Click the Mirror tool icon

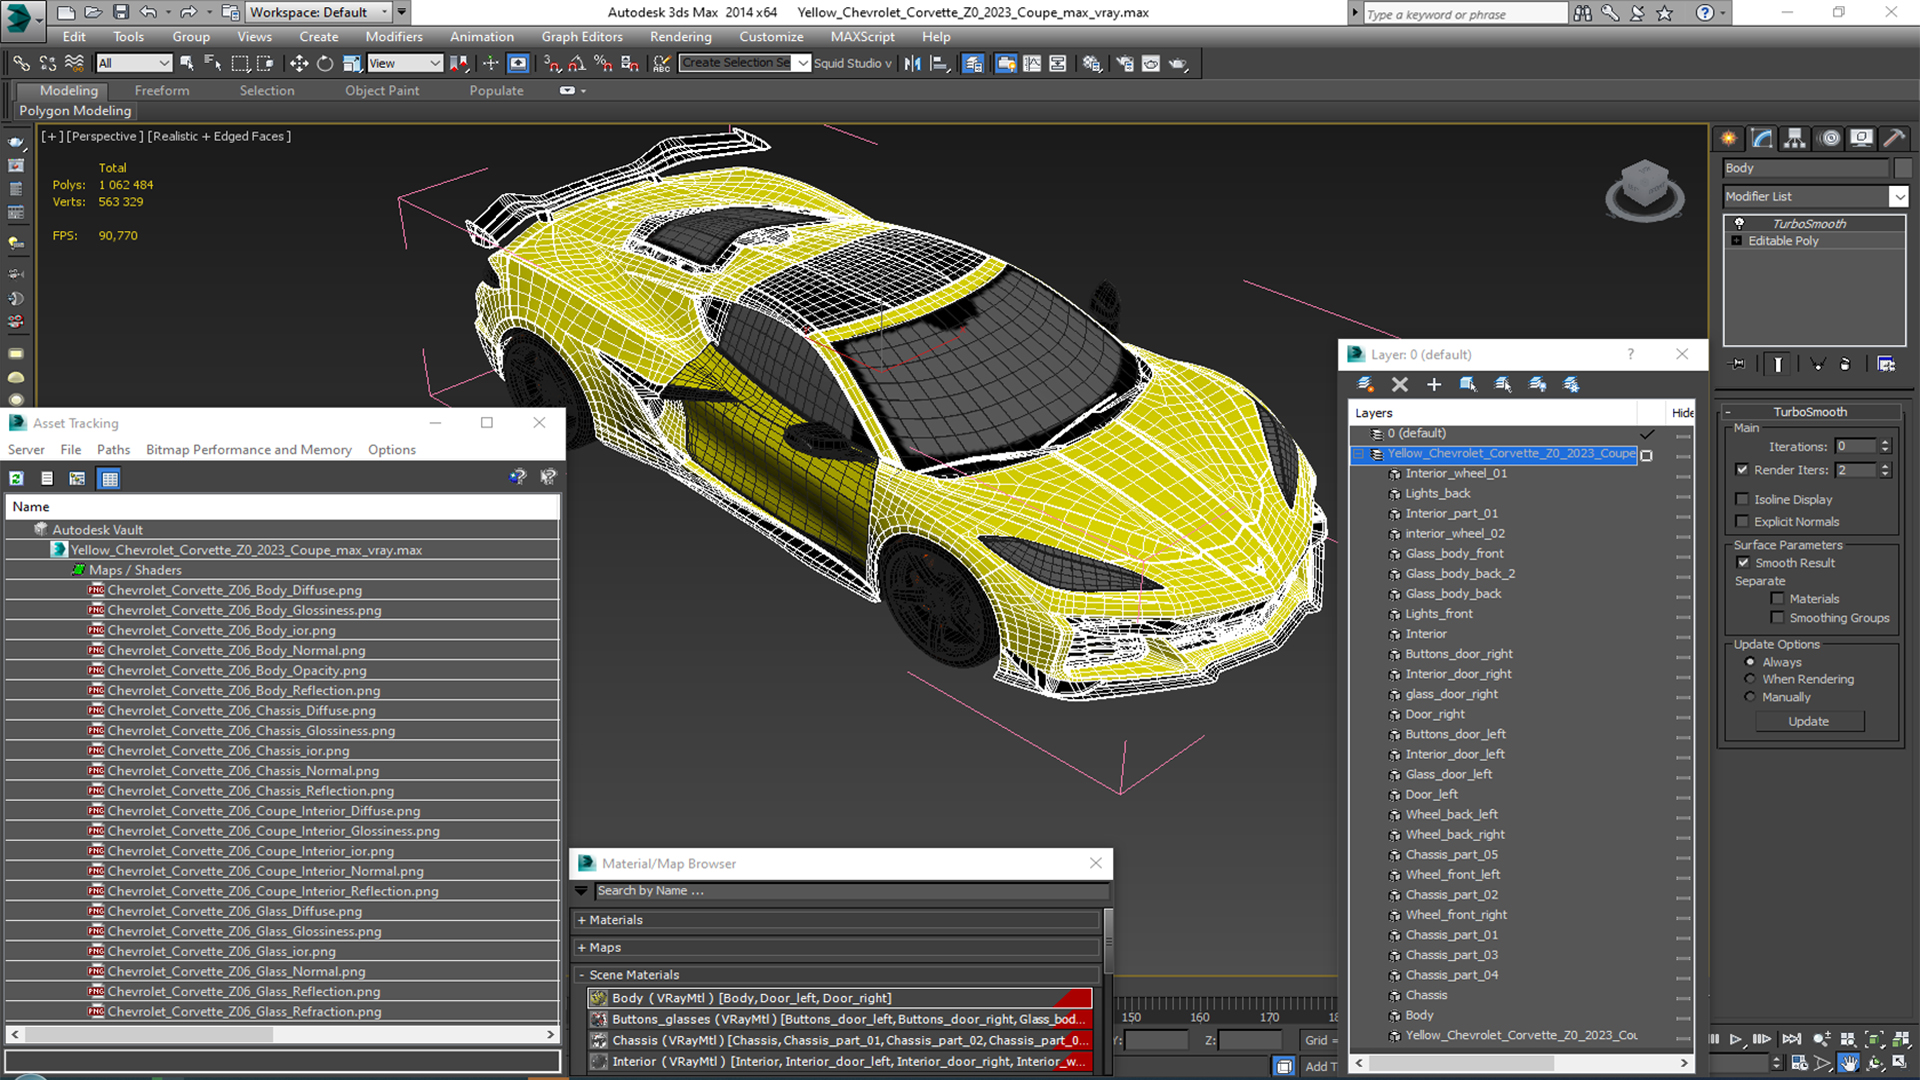tap(912, 63)
